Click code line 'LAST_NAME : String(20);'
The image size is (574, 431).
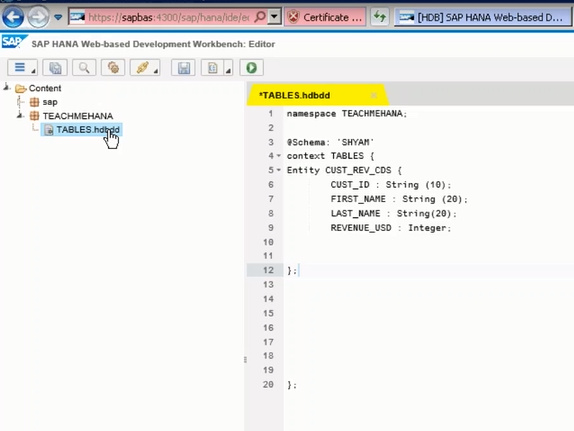[394, 213]
